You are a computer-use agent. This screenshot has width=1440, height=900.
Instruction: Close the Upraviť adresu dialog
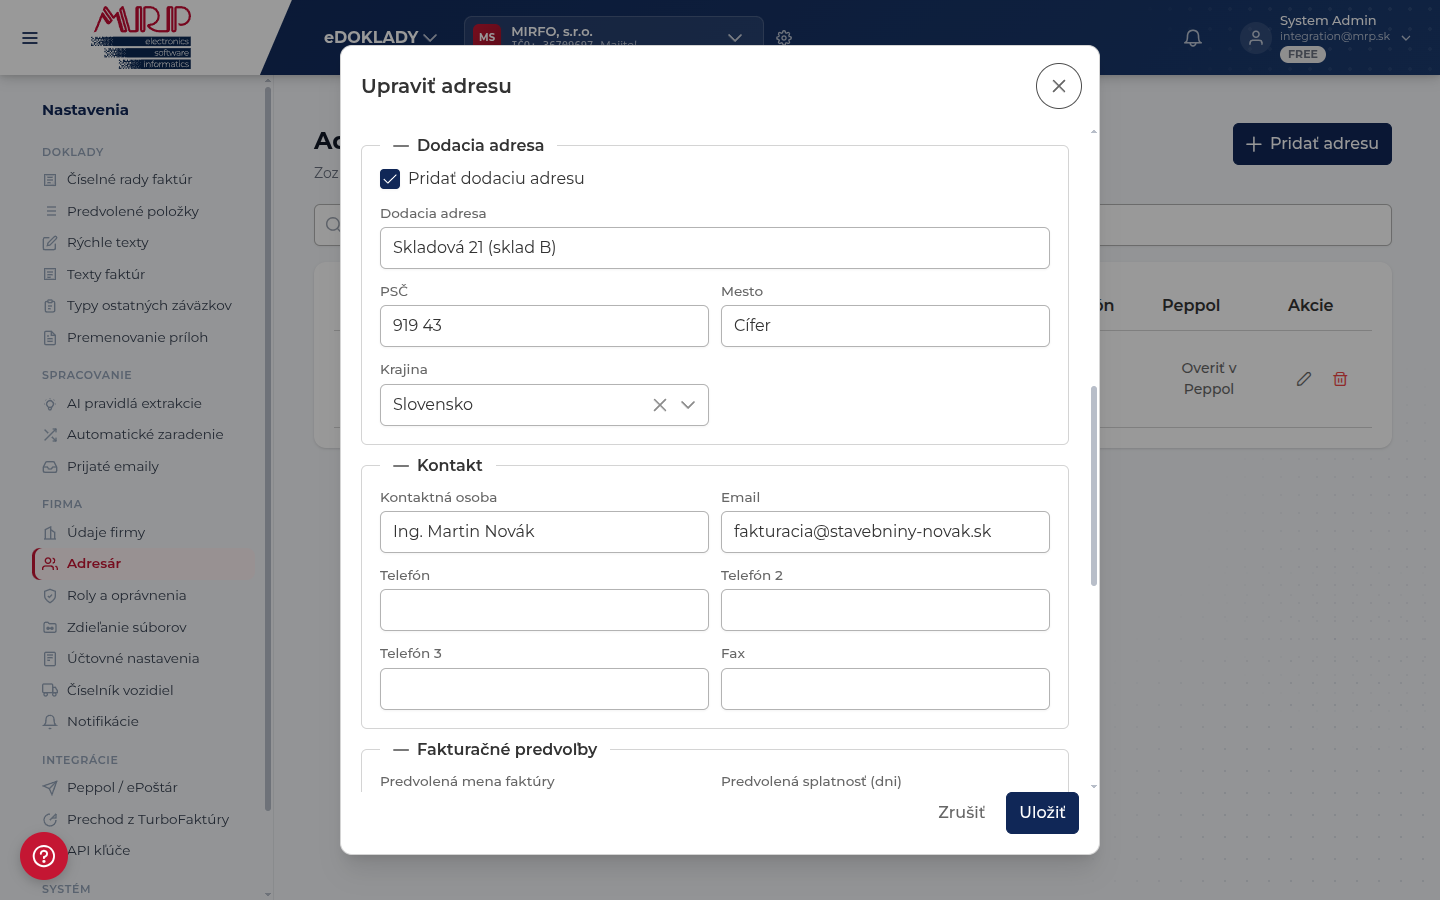pyautogui.click(x=1059, y=86)
